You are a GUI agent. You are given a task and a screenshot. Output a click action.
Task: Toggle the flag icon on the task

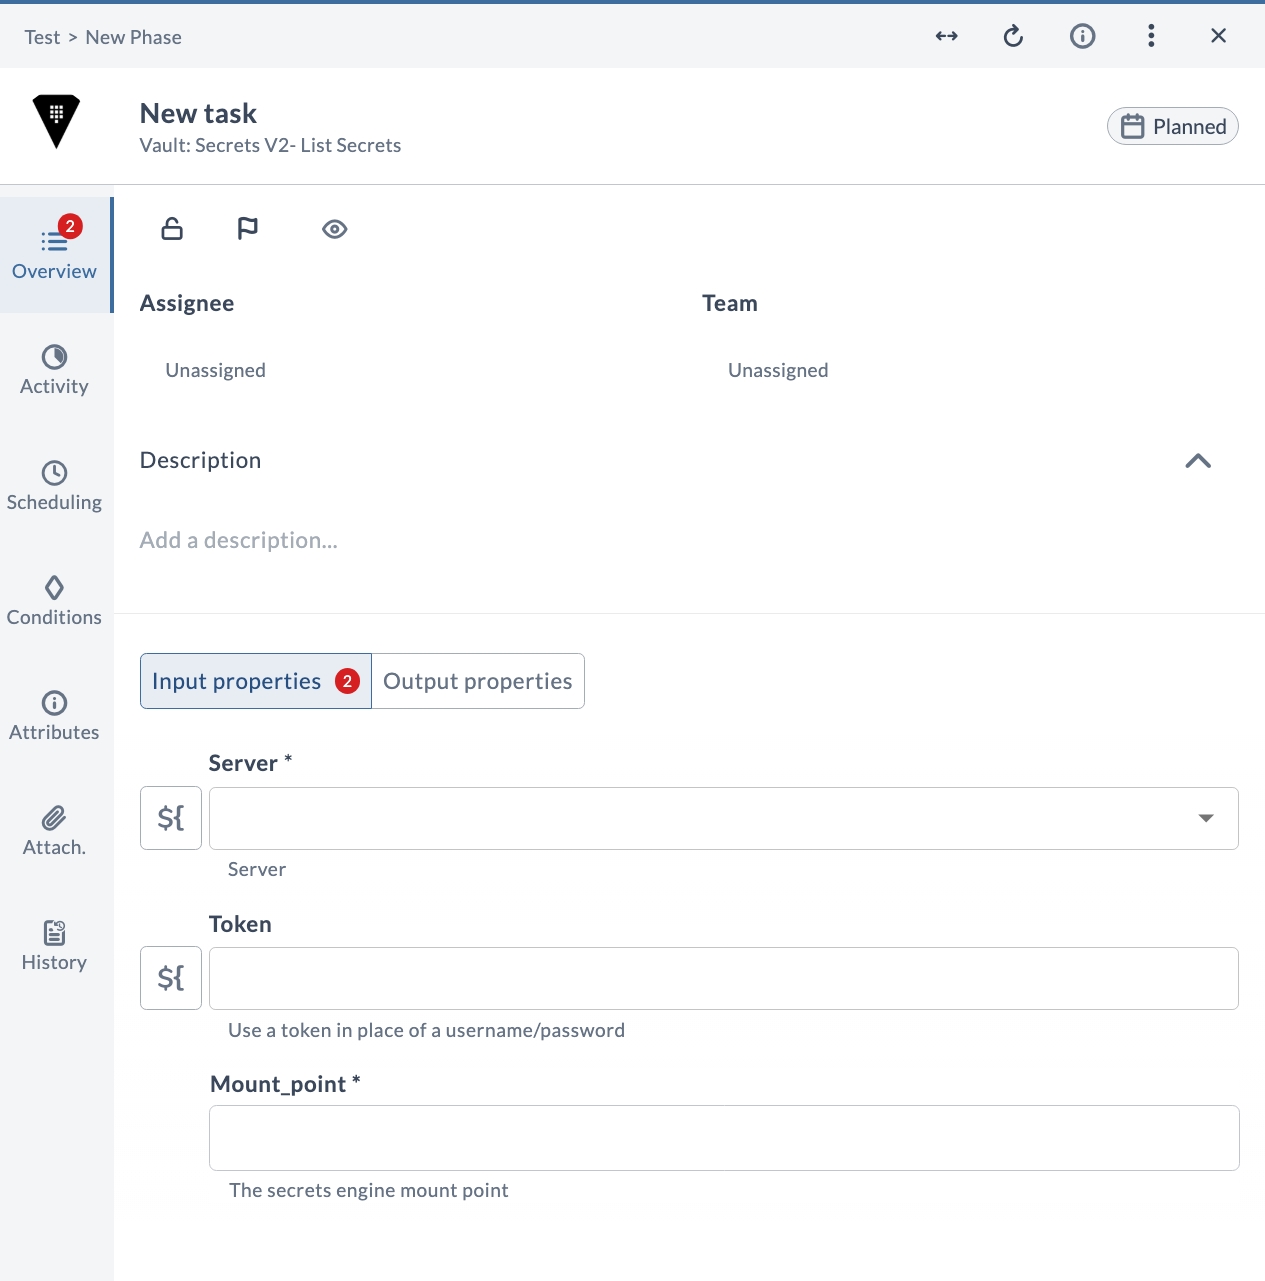pyautogui.click(x=247, y=229)
